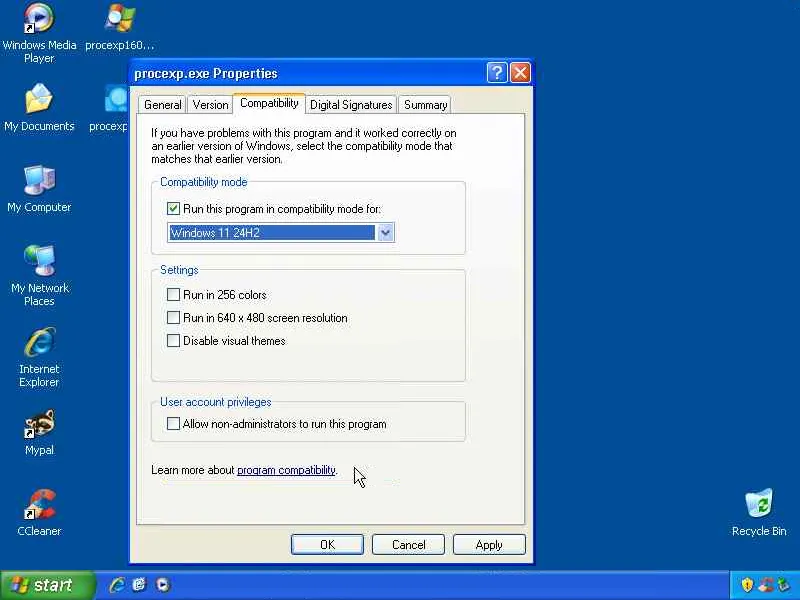The height and width of the screenshot is (600, 800).
Task: Click the middle system tray icon
Action: (765, 585)
